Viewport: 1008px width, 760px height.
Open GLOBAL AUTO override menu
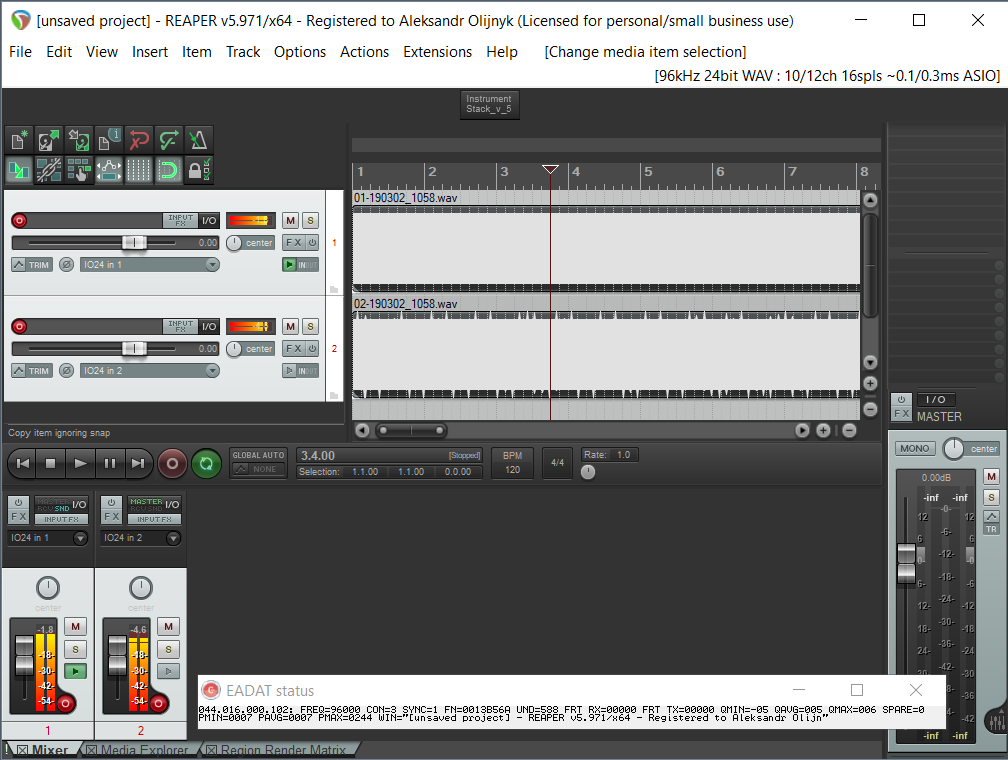pyautogui.click(x=258, y=462)
